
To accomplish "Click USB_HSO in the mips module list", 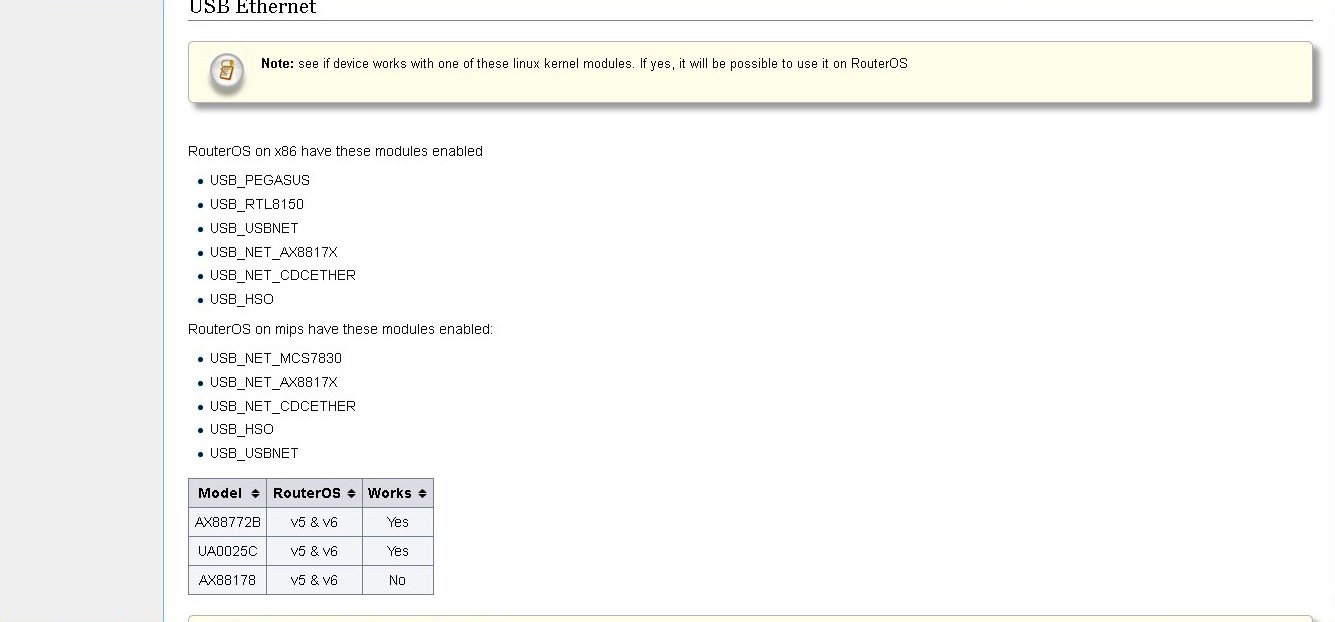I will (242, 429).
